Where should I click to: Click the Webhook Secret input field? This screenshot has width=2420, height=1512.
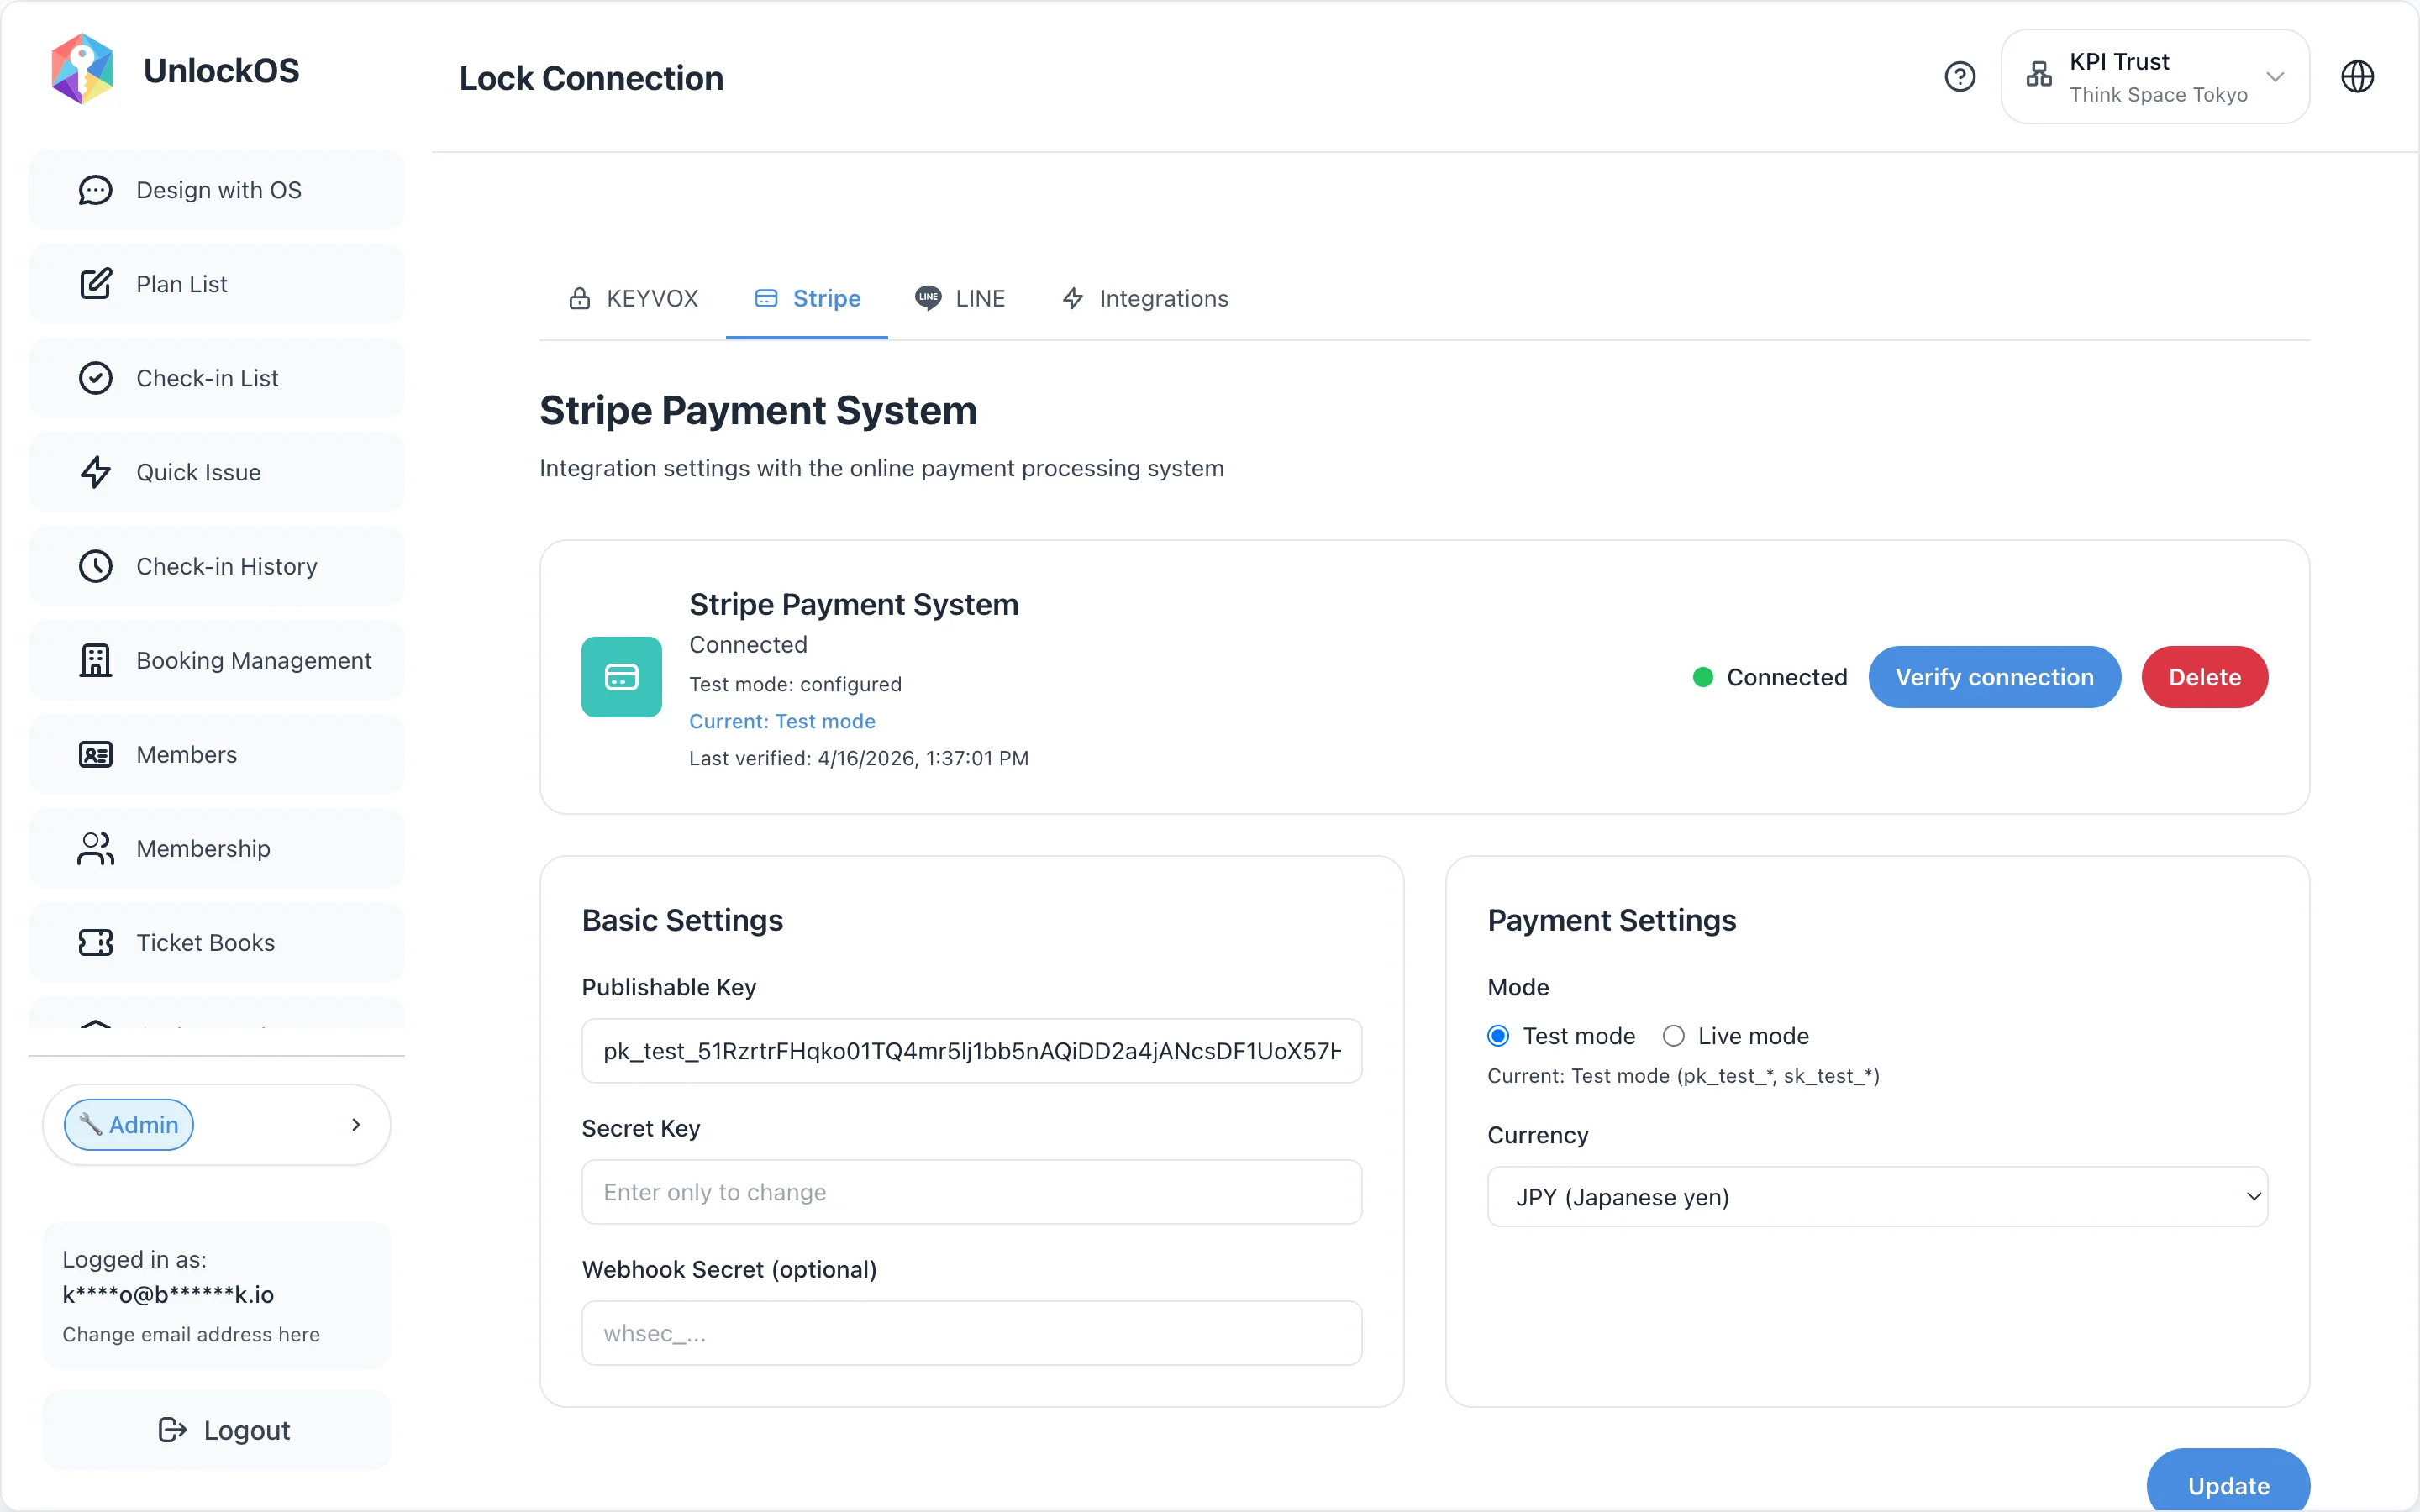pyautogui.click(x=971, y=1333)
